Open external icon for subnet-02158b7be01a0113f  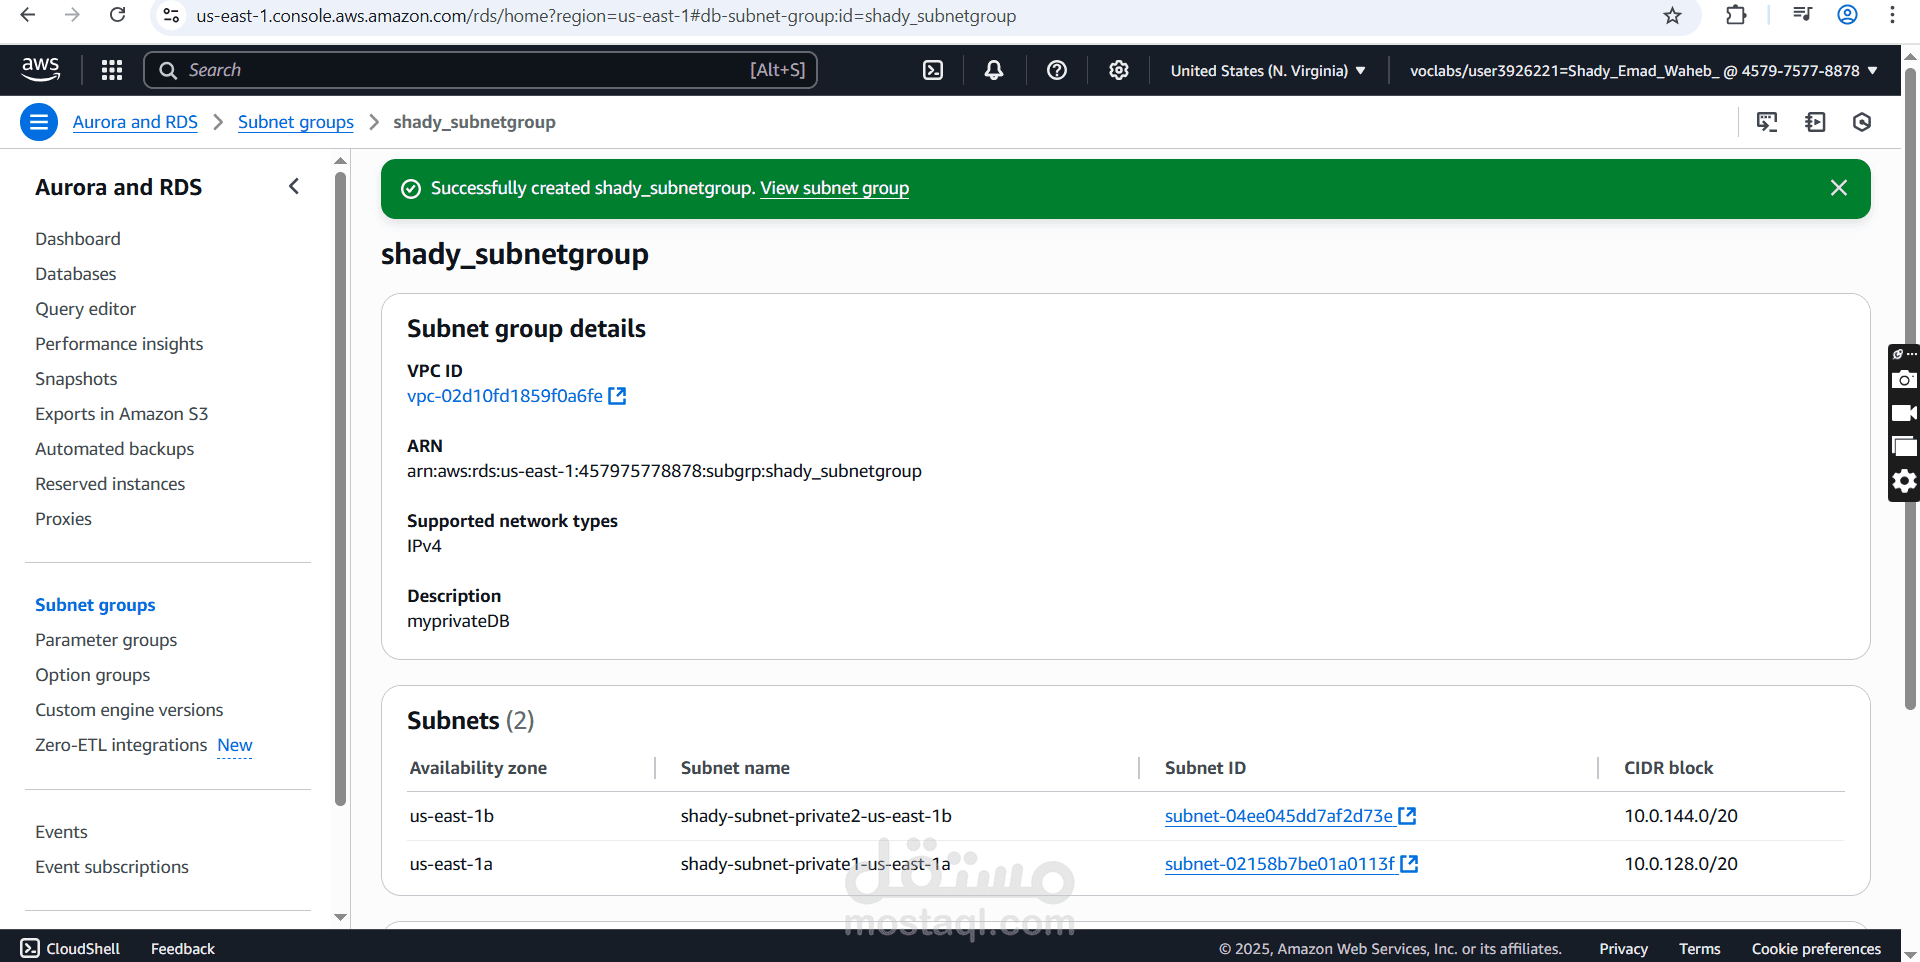pyautogui.click(x=1409, y=864)
